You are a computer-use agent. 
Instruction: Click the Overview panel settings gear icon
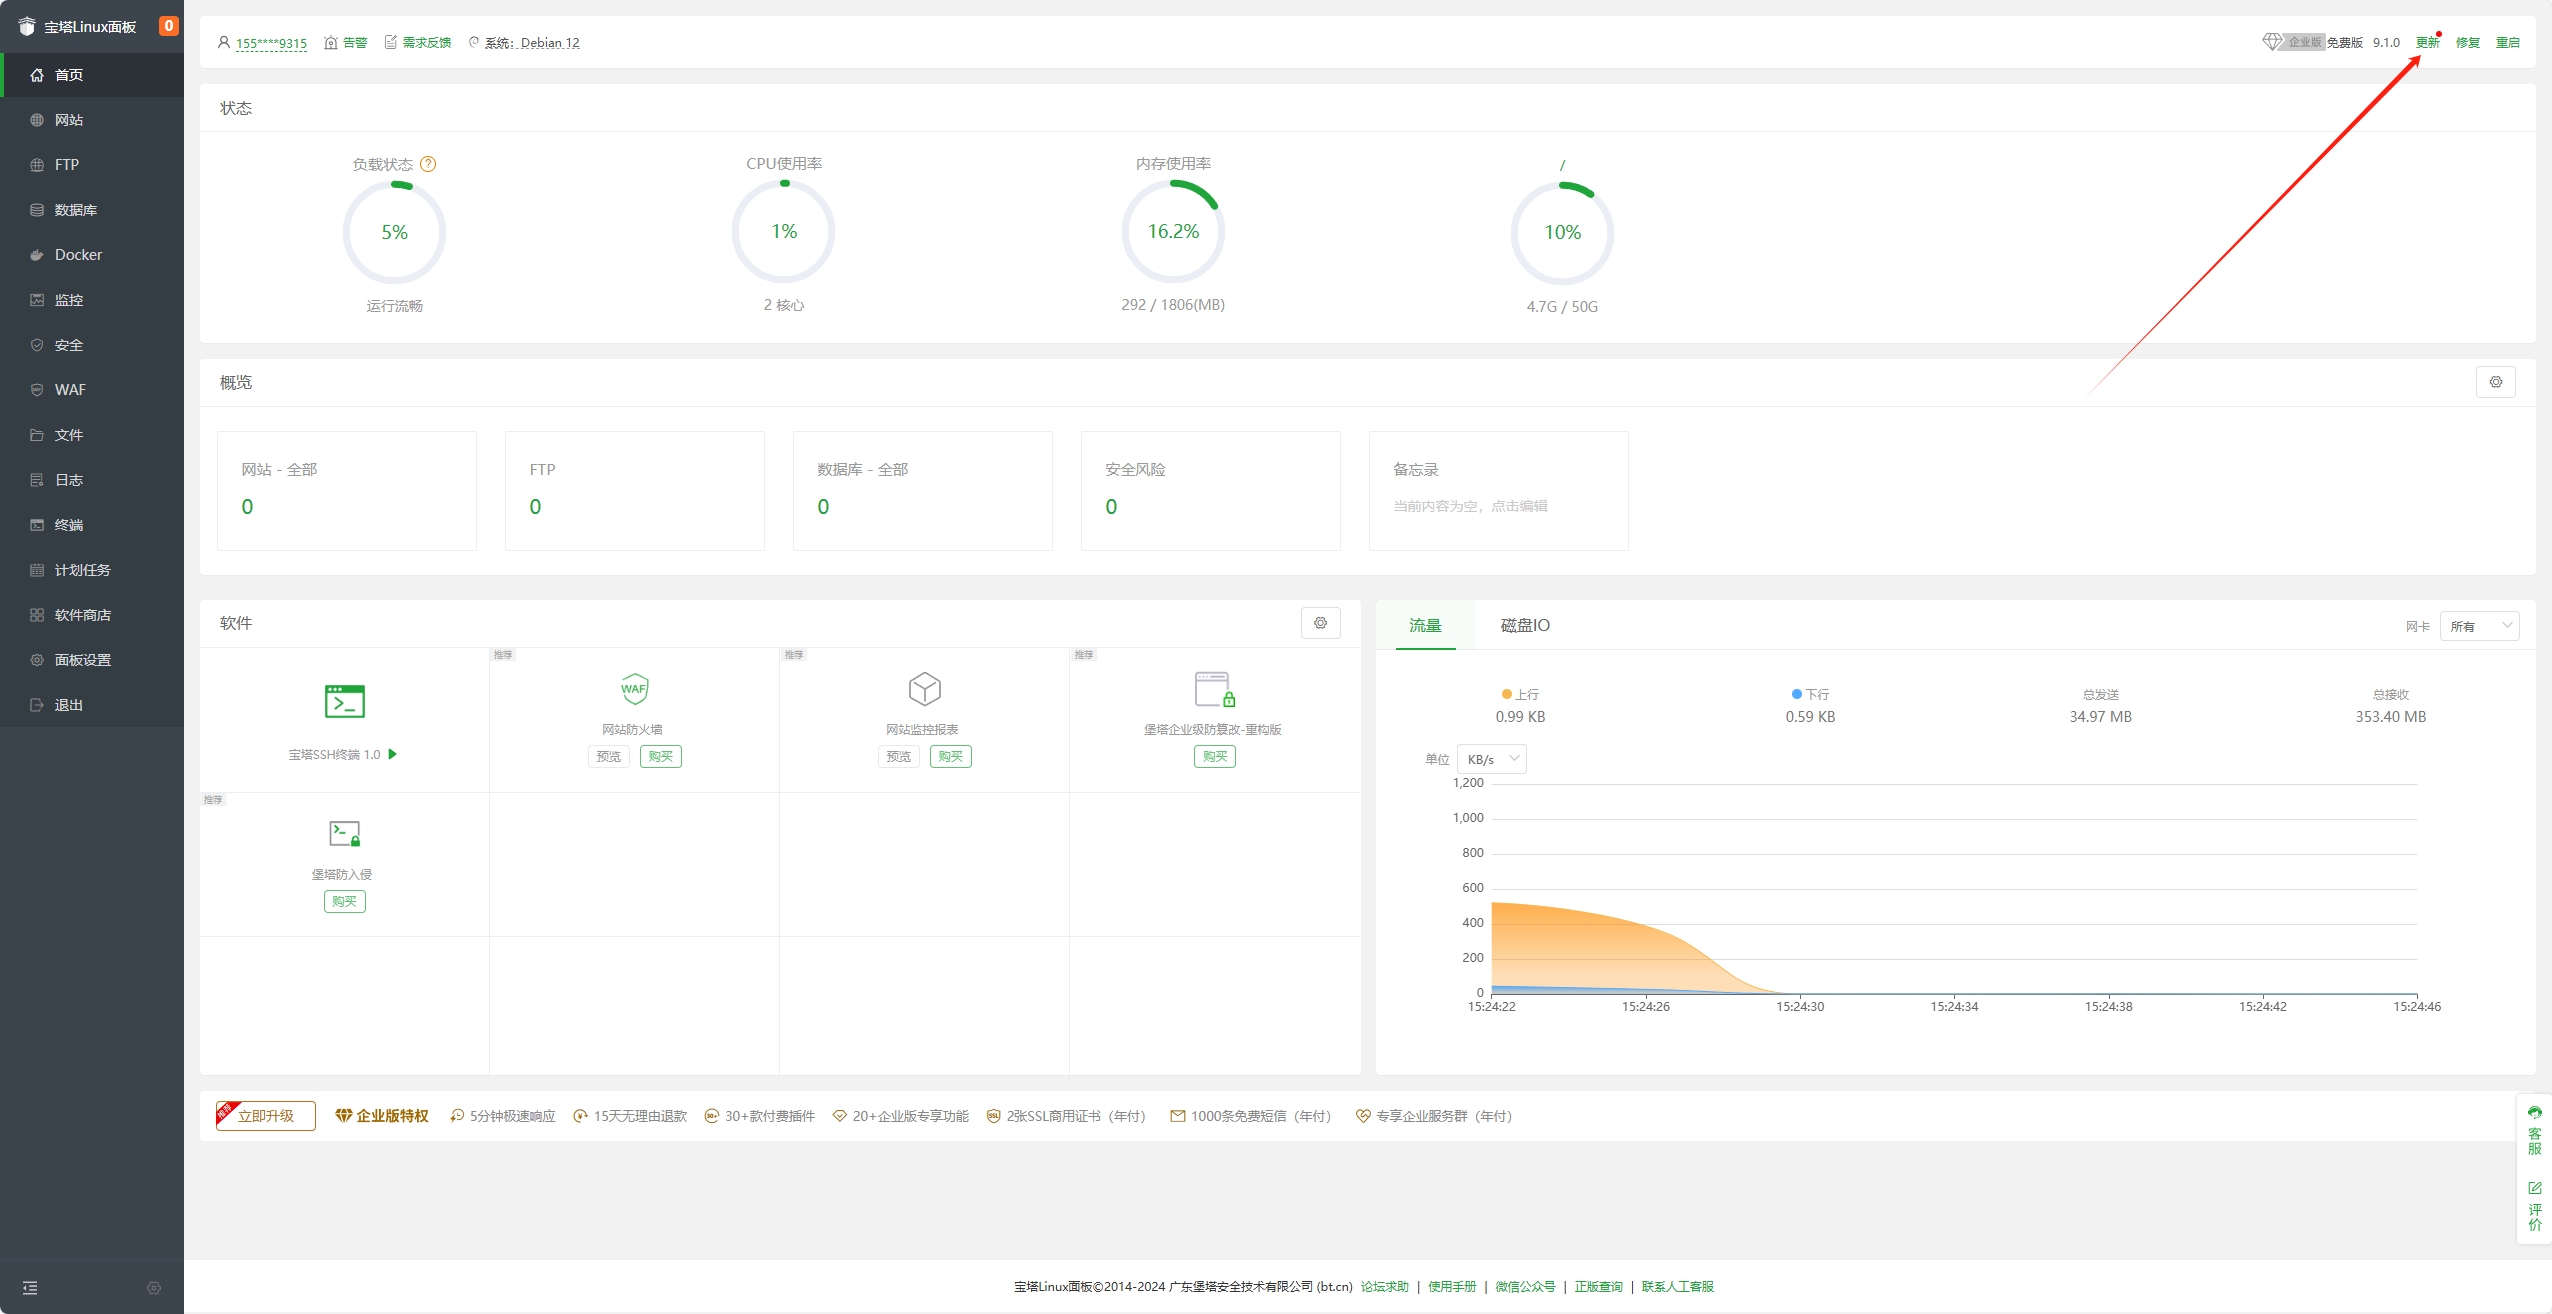2495,382
